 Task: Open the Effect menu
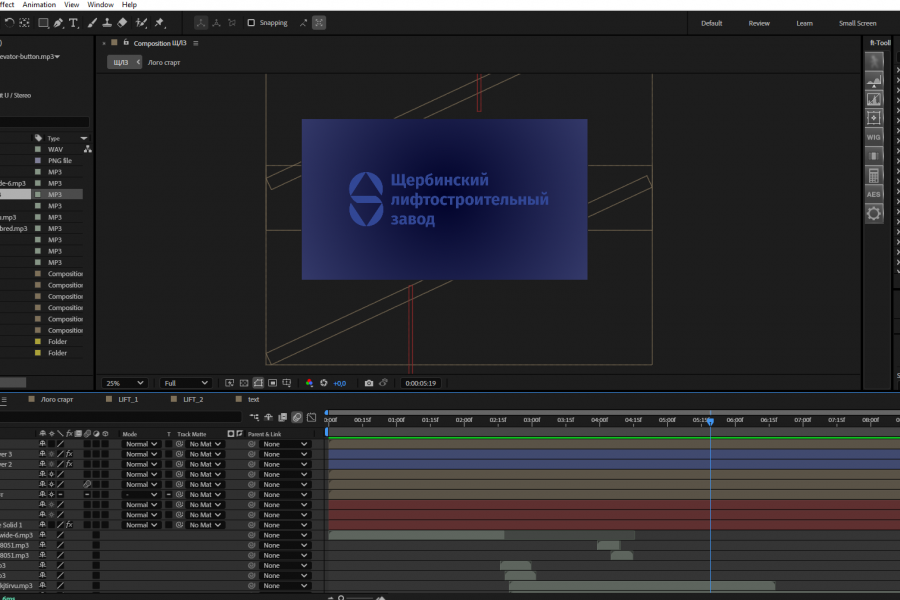pyautogui.click(x=7, y=5)
